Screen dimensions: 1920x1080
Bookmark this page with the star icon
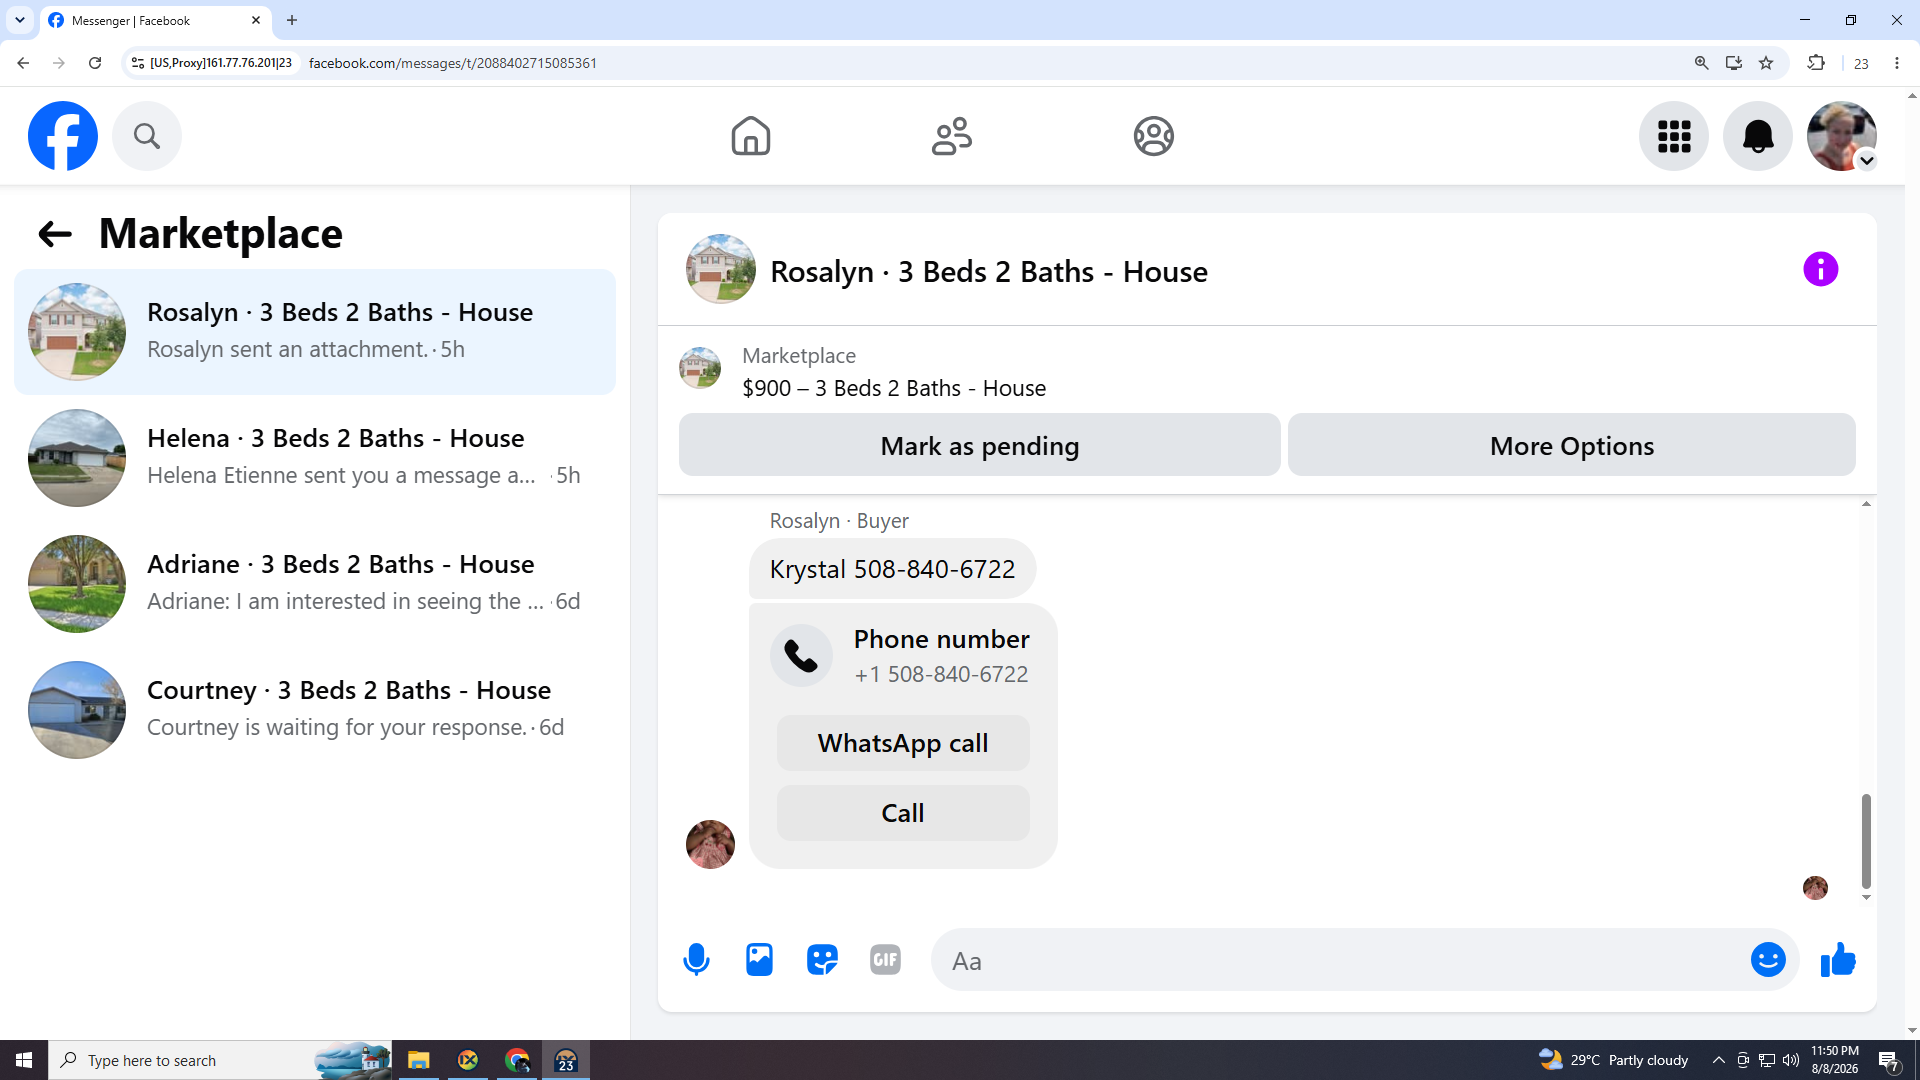click(x=1766, y=63)
